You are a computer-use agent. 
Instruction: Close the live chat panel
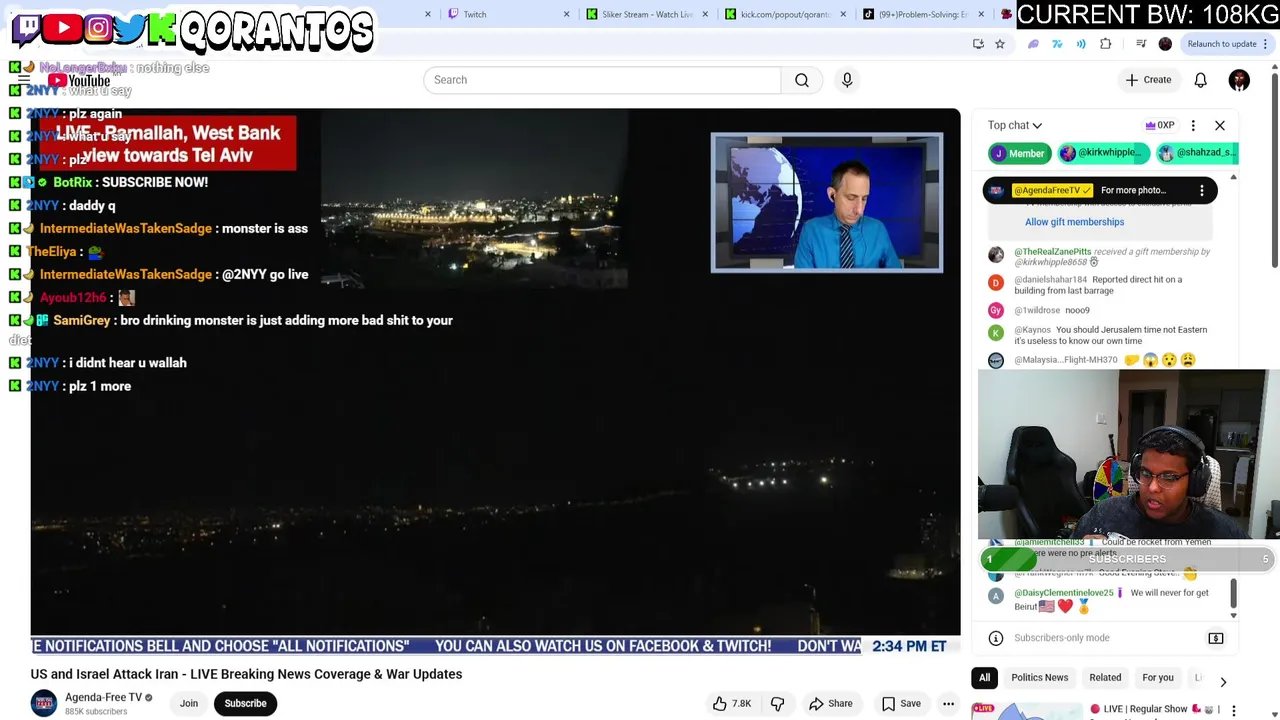(1220, 125)
